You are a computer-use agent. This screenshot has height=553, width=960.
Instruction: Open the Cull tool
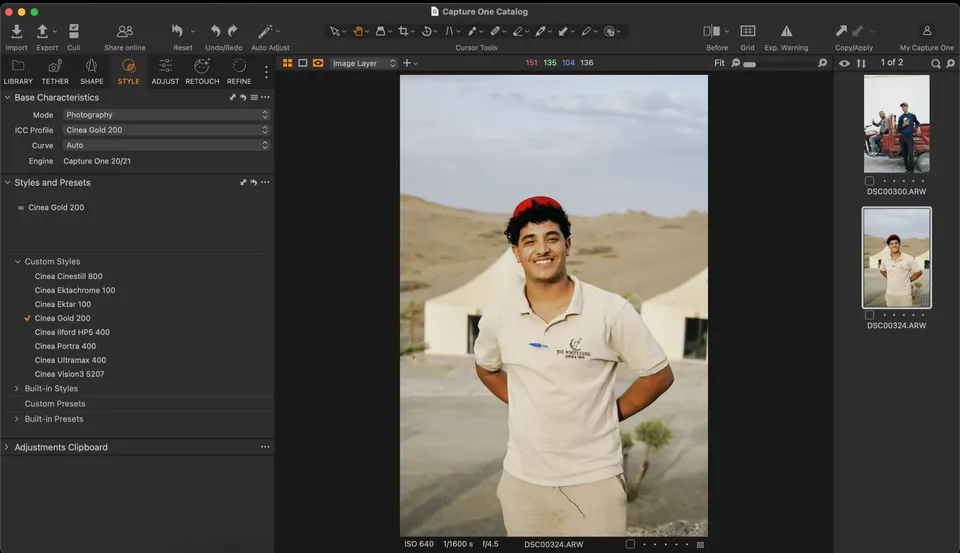(73, 31)
